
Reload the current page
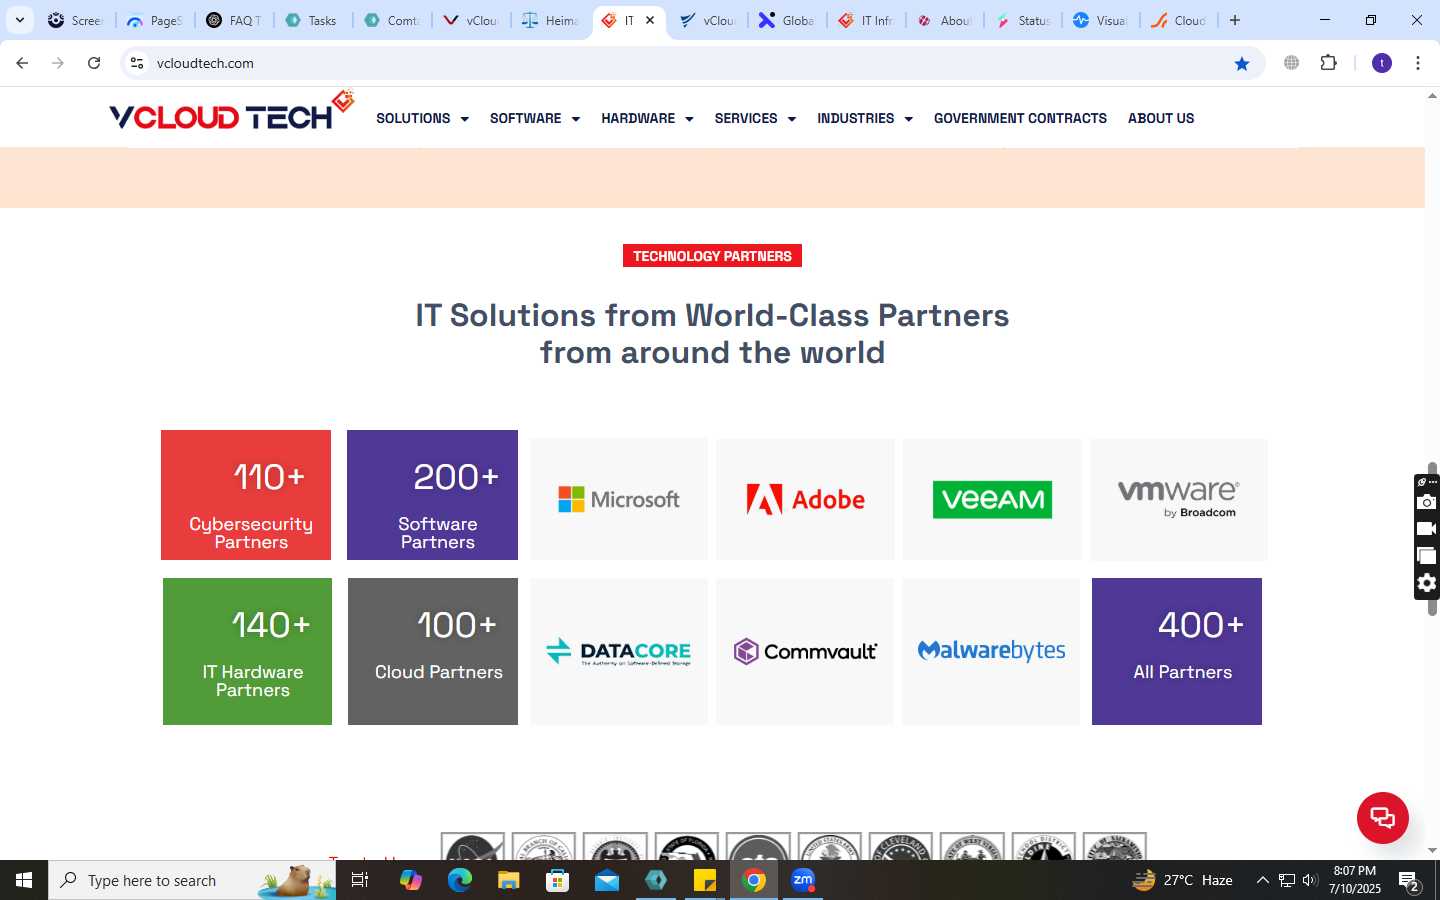point(94,63)
